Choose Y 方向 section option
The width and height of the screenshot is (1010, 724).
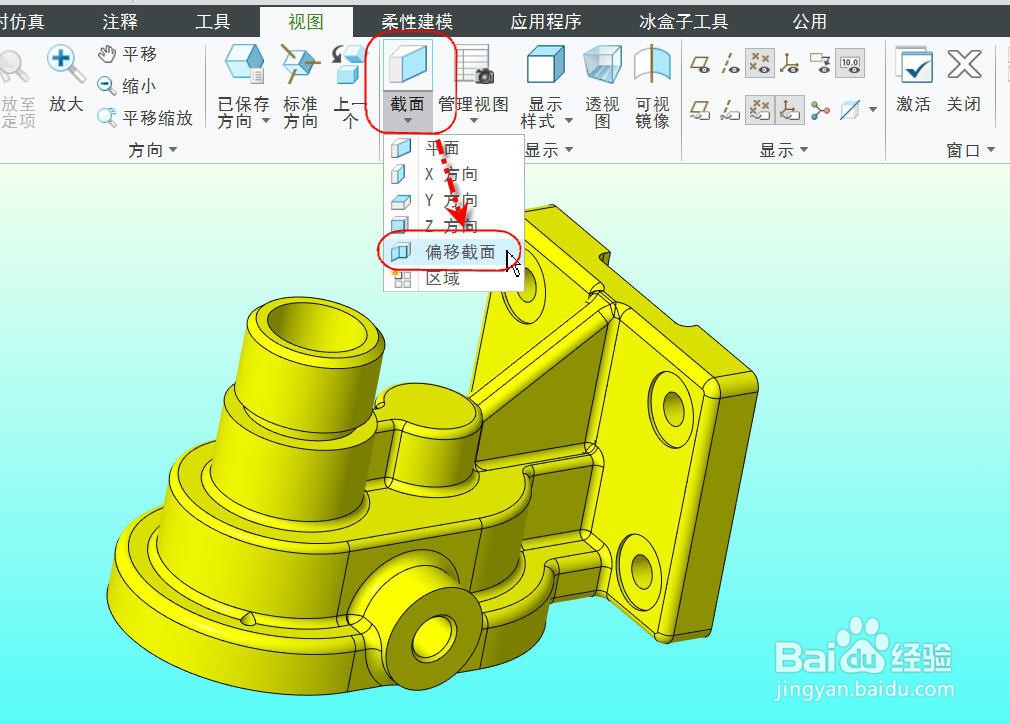[453, 200]
